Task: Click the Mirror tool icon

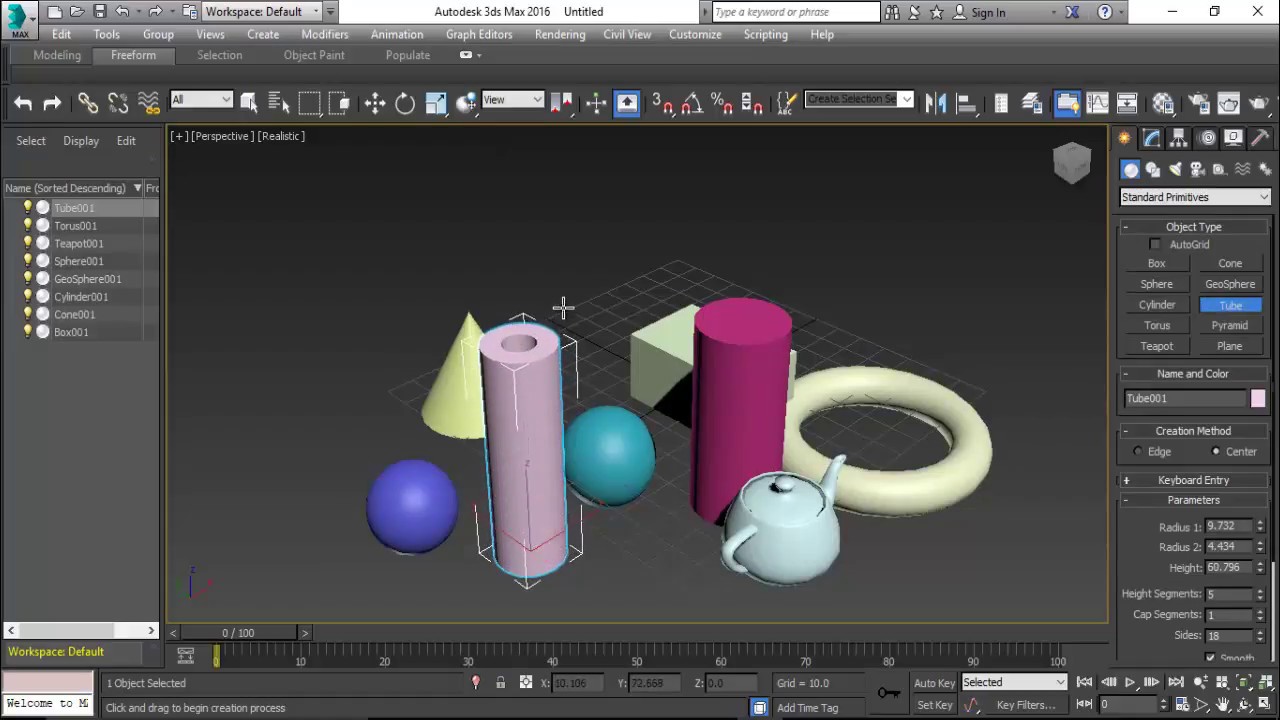Action: coord(936,102)
